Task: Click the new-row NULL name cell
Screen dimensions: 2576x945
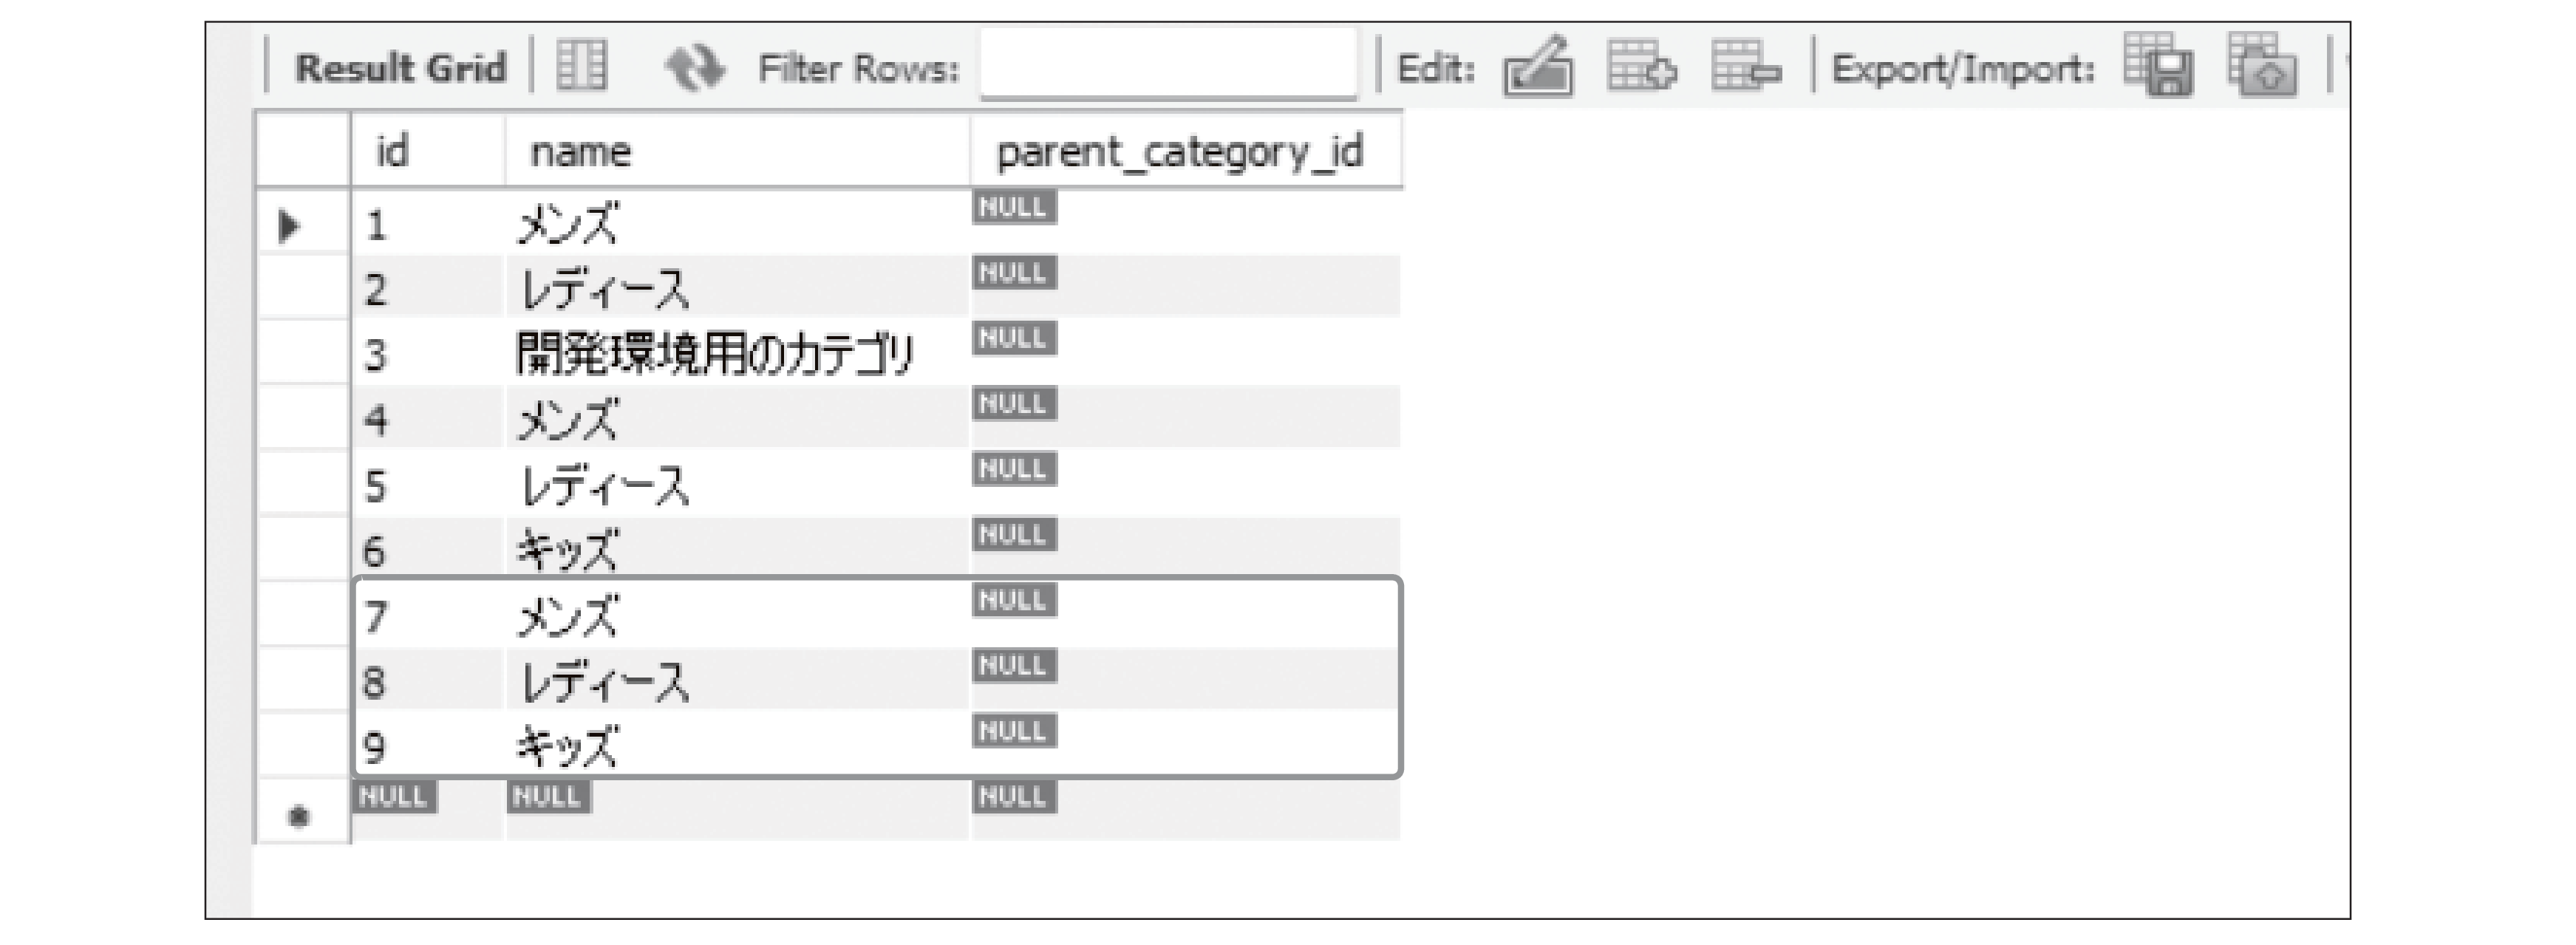Action: pos(737,810)
